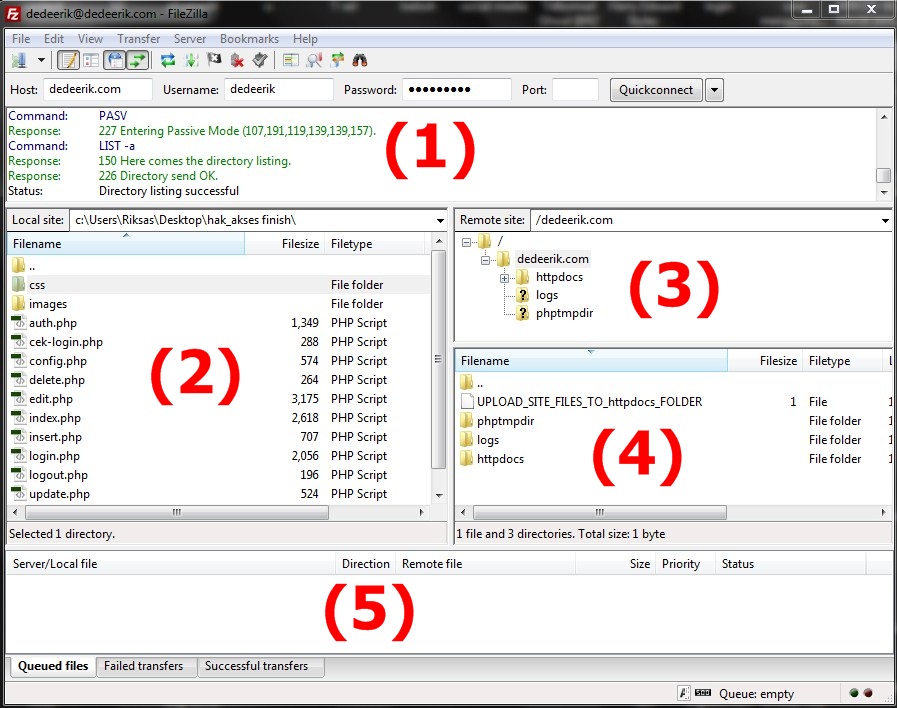Click the Host input field
This screenshot has width=897, height=708.
pyautogui.click(x=98, y=90)
